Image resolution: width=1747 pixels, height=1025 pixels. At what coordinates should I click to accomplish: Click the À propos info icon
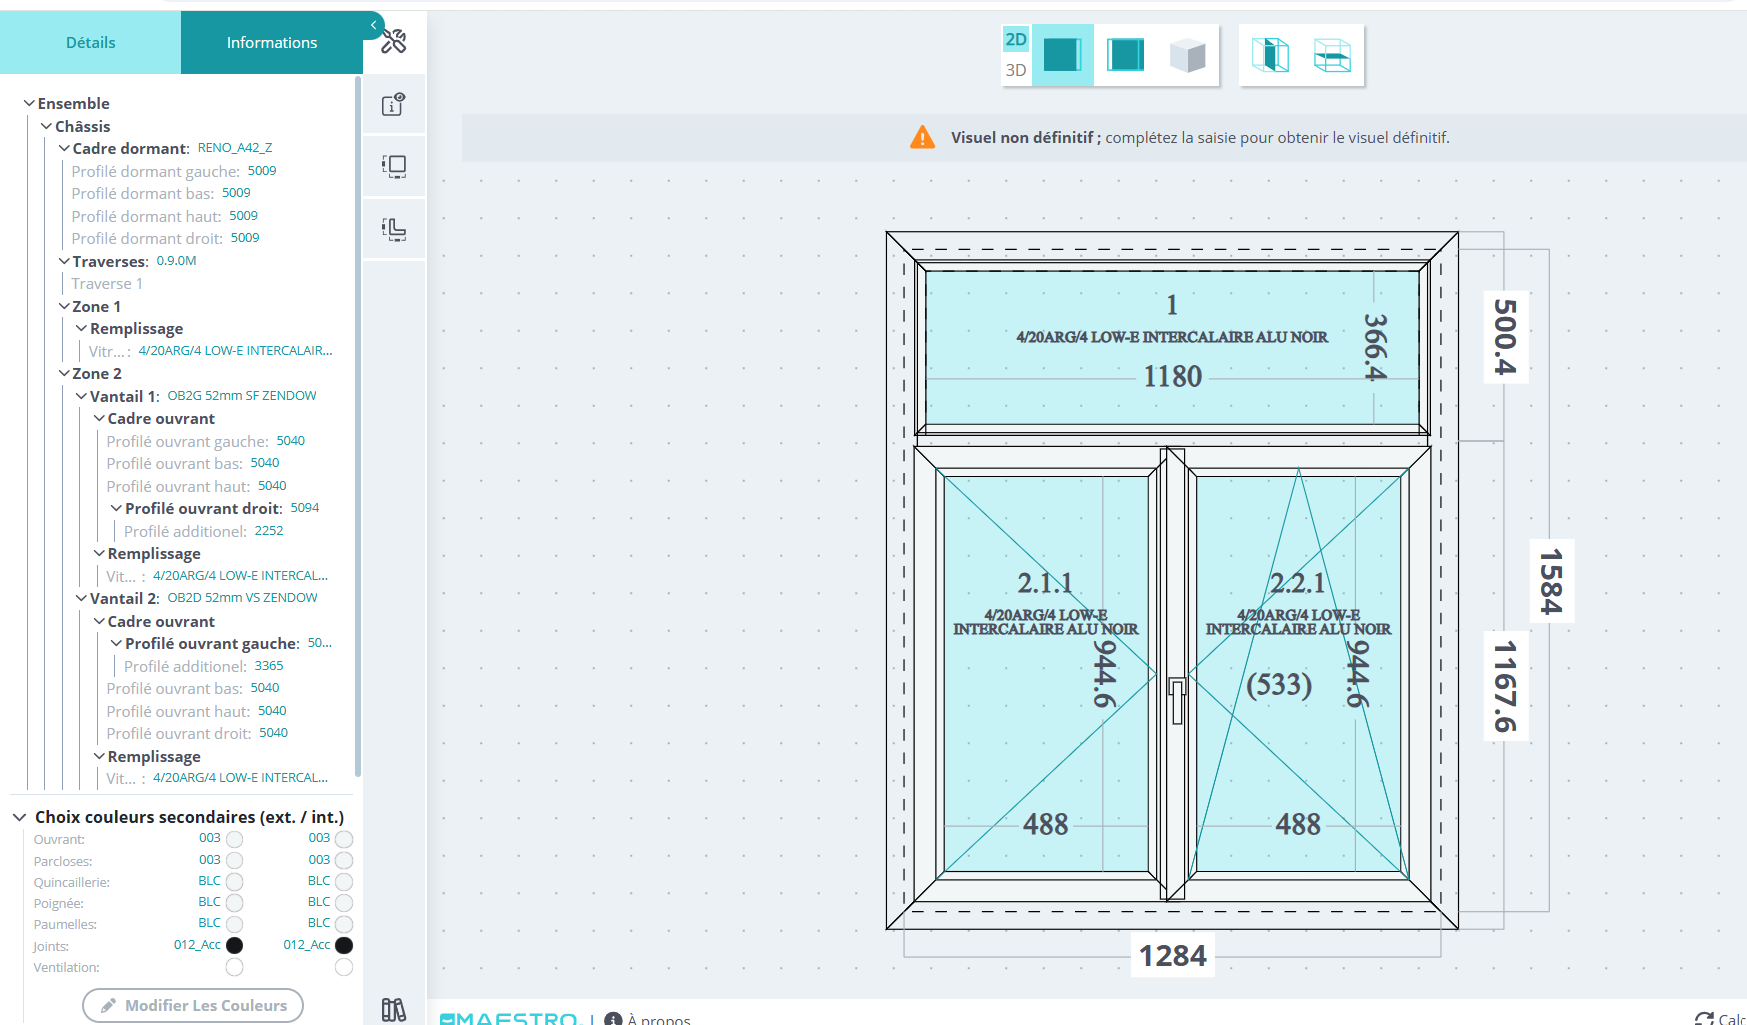pyautogui.click(x=613, y=1019)
